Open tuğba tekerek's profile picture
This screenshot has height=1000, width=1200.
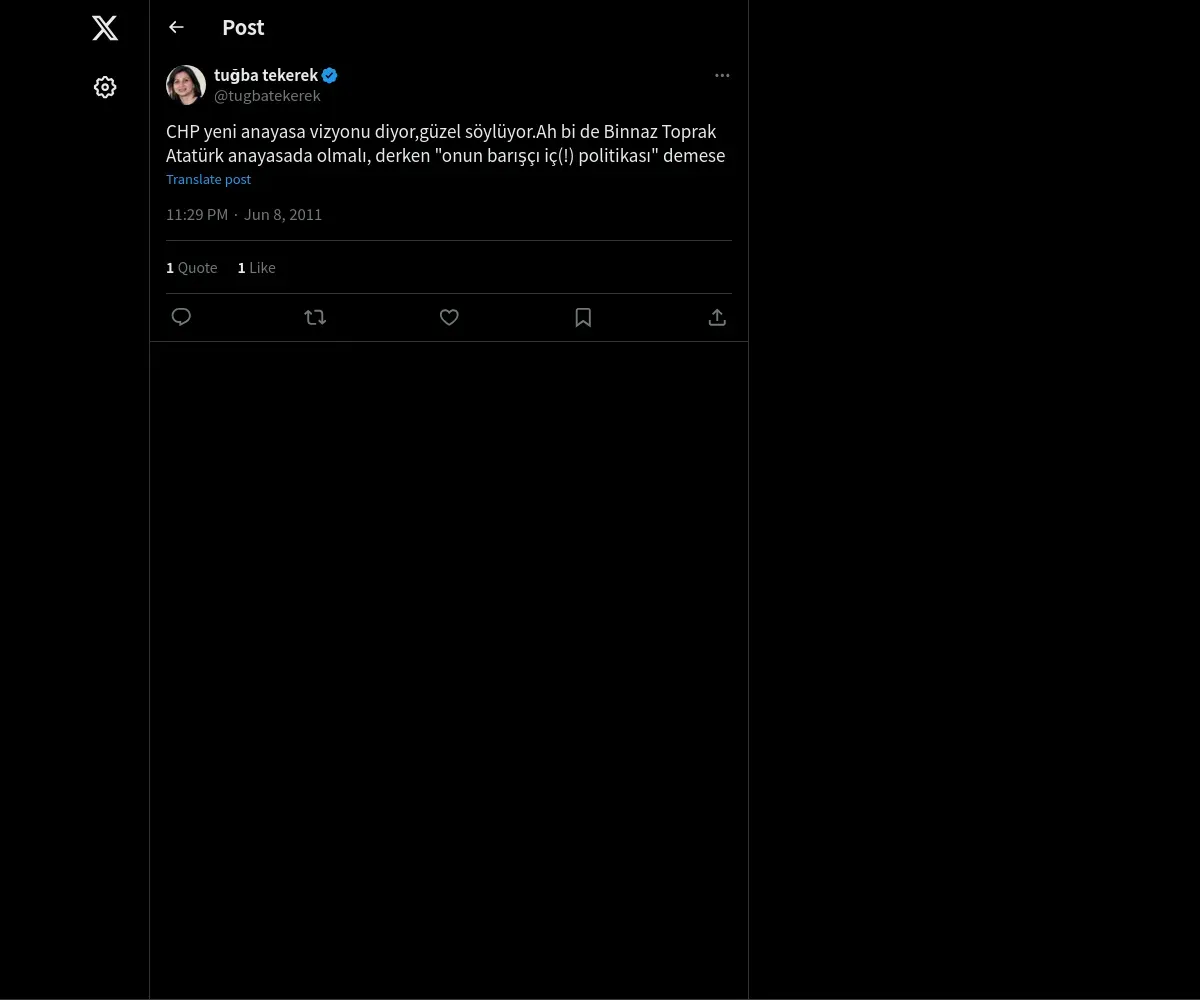[x=186, y=85]
